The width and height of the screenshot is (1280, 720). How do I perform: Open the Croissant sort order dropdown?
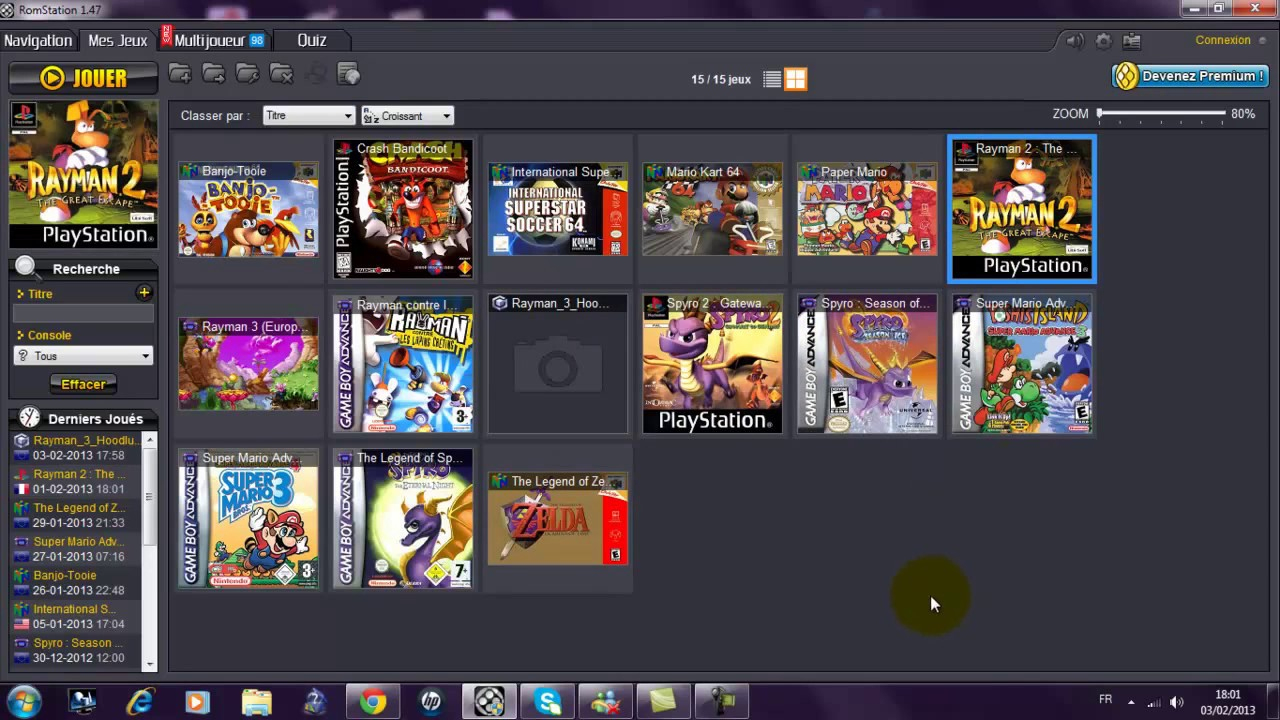407,116
